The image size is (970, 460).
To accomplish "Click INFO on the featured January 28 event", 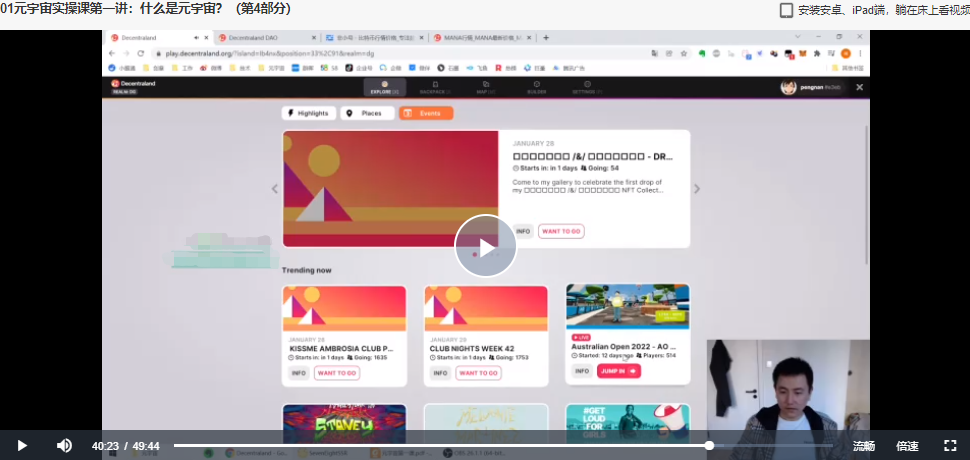I will (523, 231).
